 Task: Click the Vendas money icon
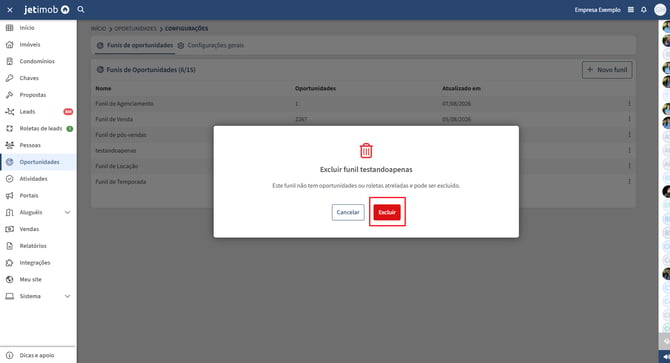(9, 229)
